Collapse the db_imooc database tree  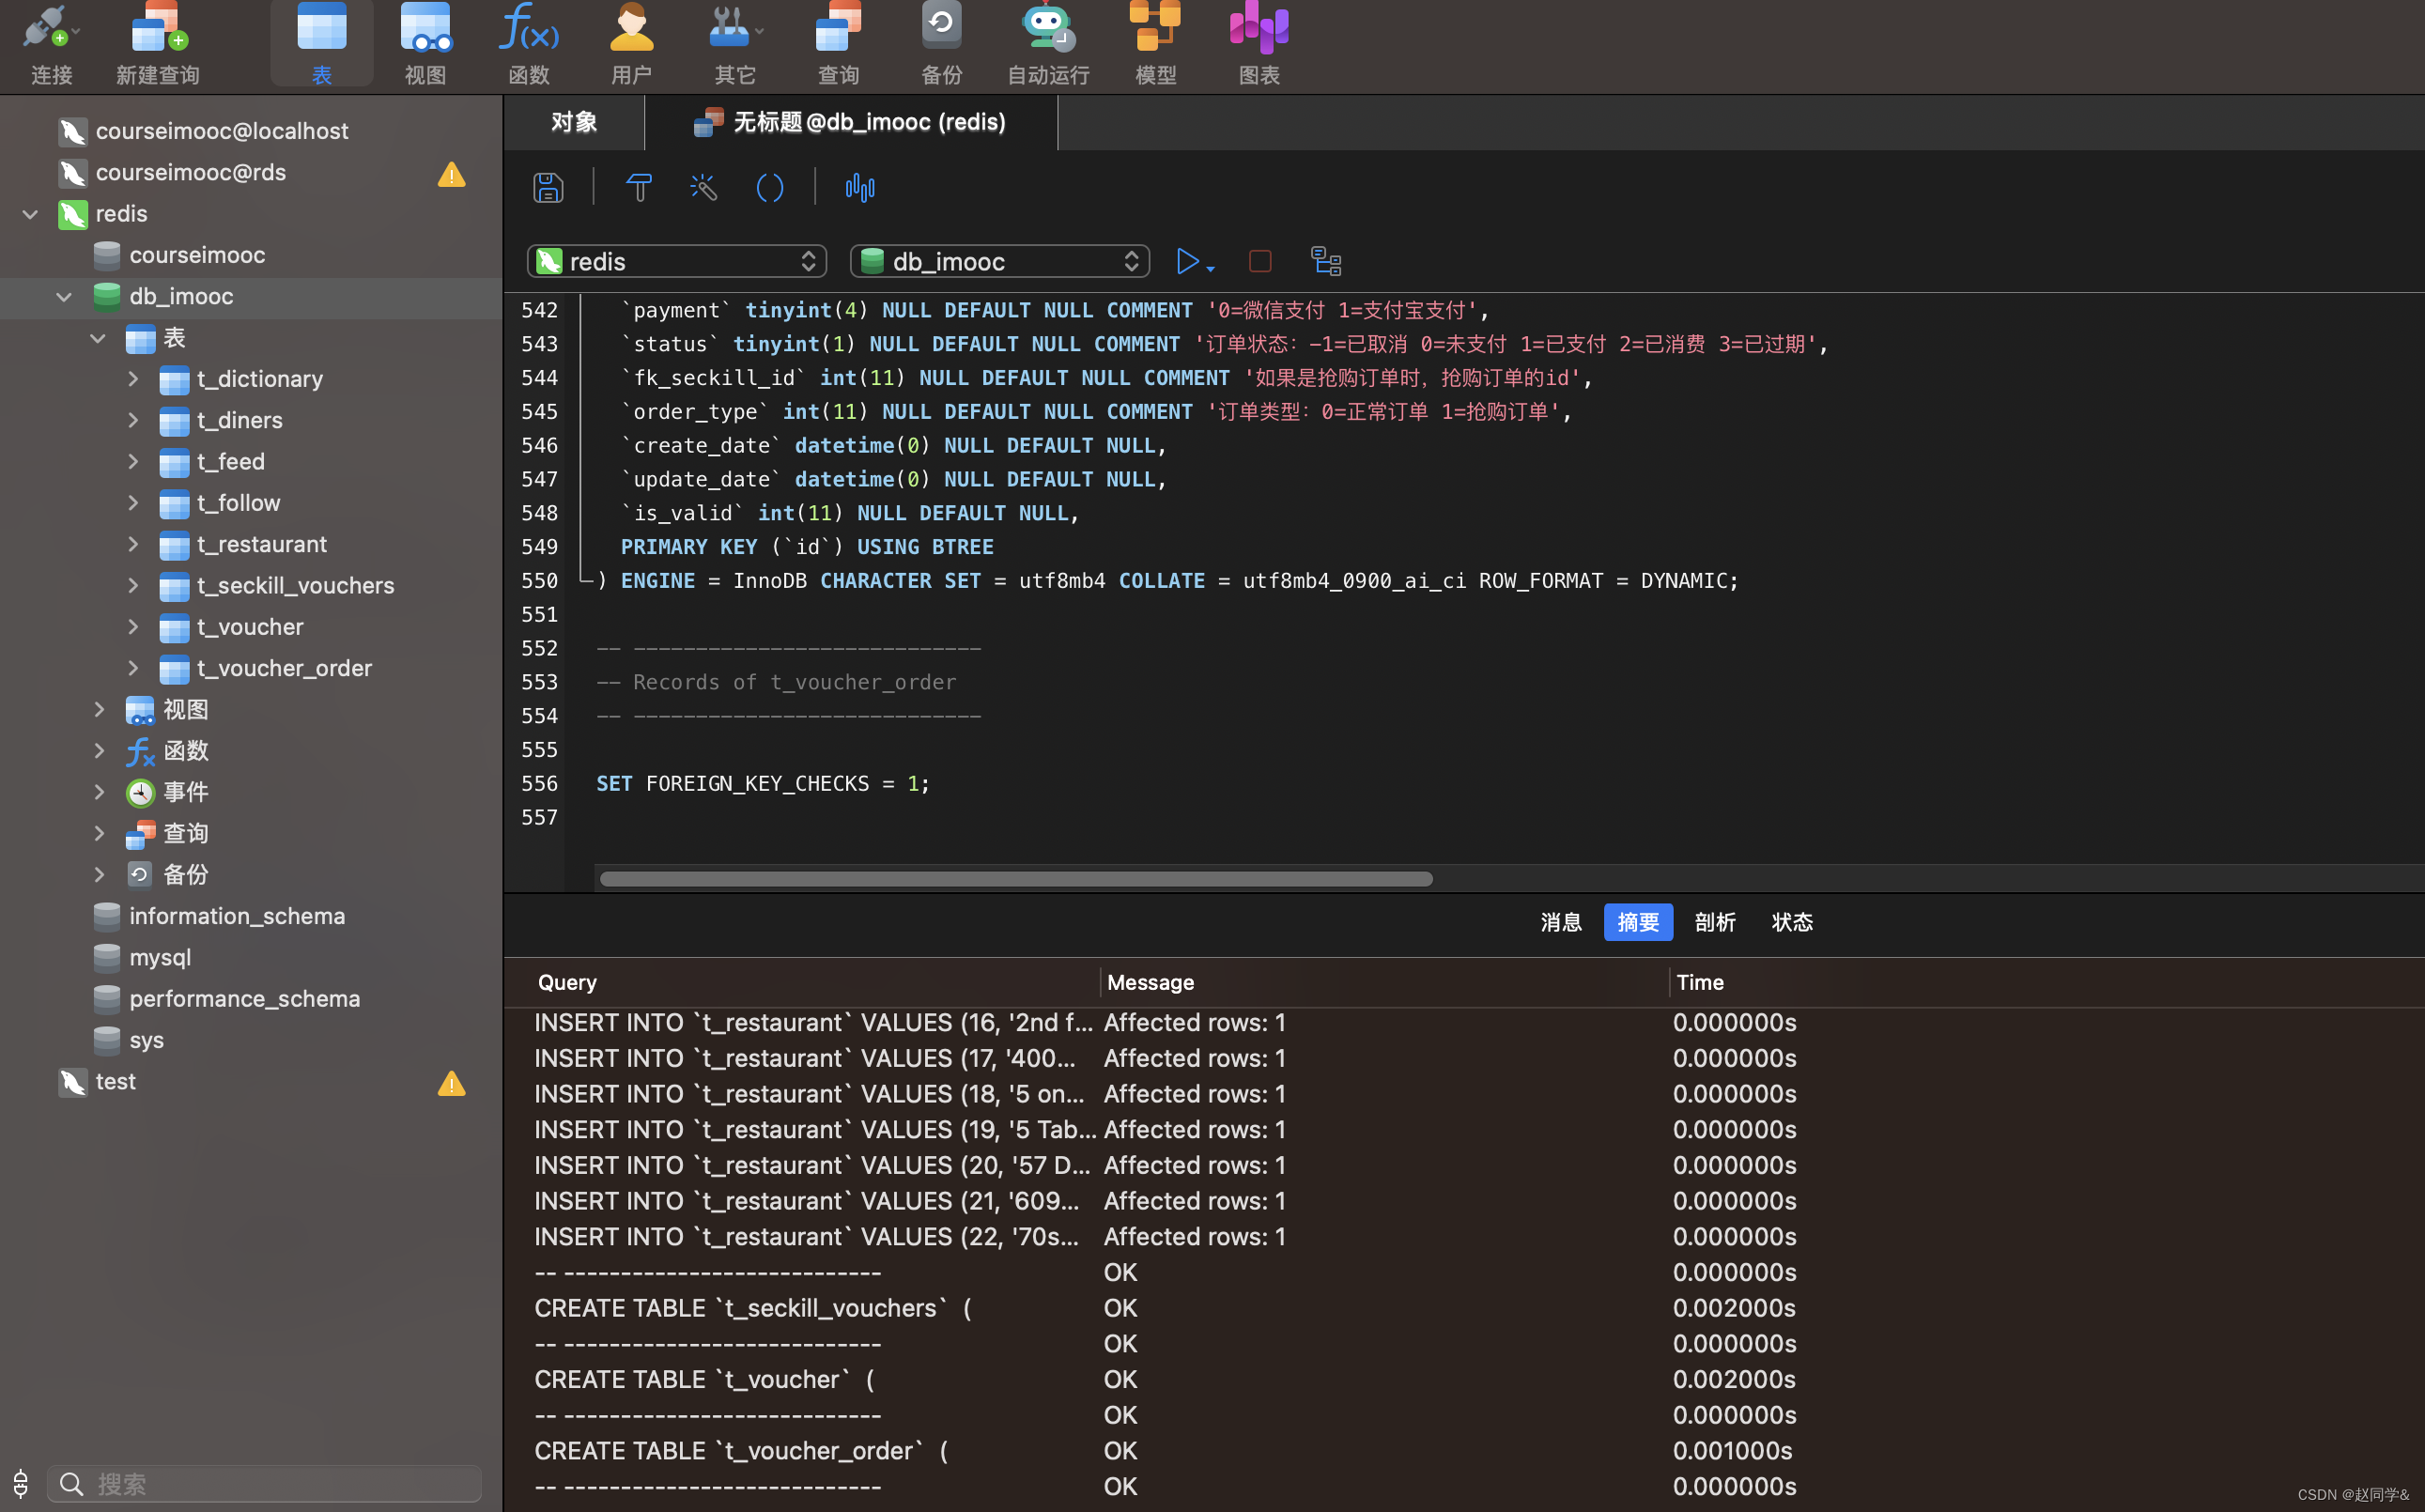pyautogui.click(x=64, y=296)
